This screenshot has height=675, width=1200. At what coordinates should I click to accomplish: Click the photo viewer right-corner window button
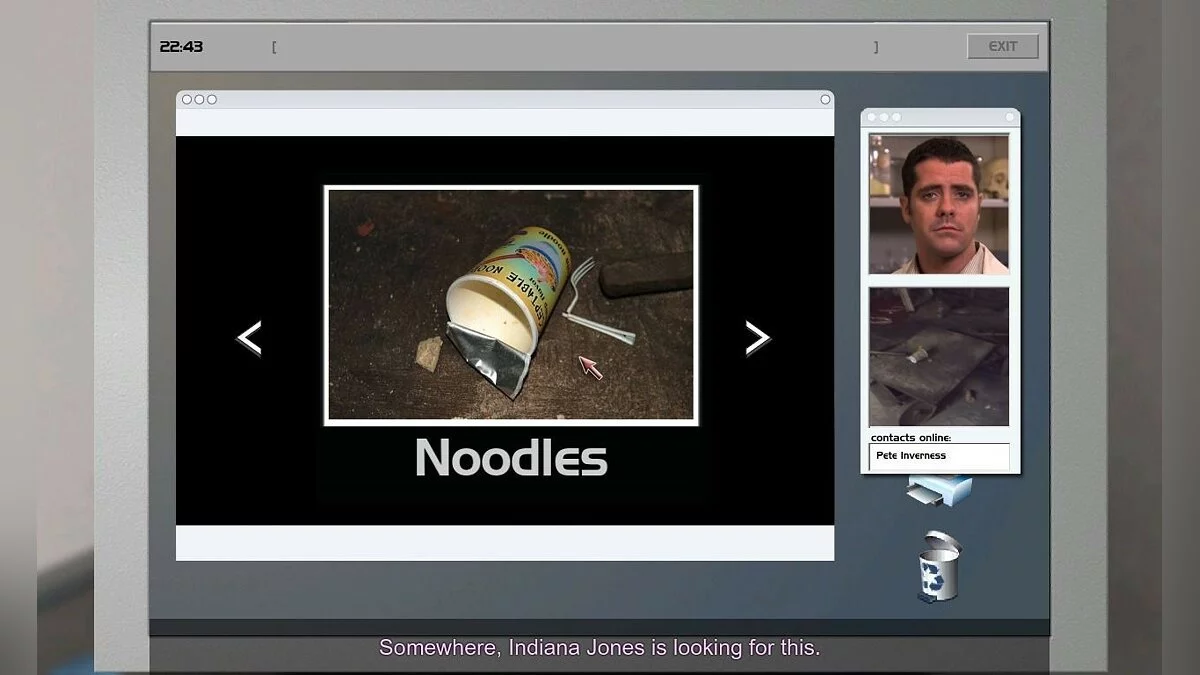[x=825, y=99]
